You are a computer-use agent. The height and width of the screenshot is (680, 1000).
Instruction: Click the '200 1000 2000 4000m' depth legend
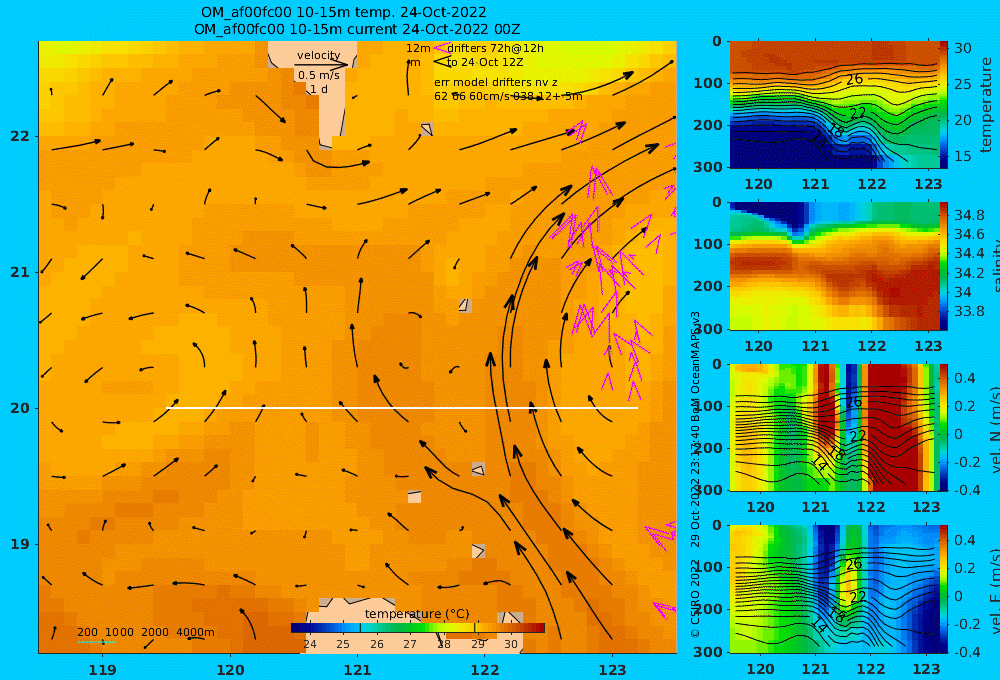146,632
